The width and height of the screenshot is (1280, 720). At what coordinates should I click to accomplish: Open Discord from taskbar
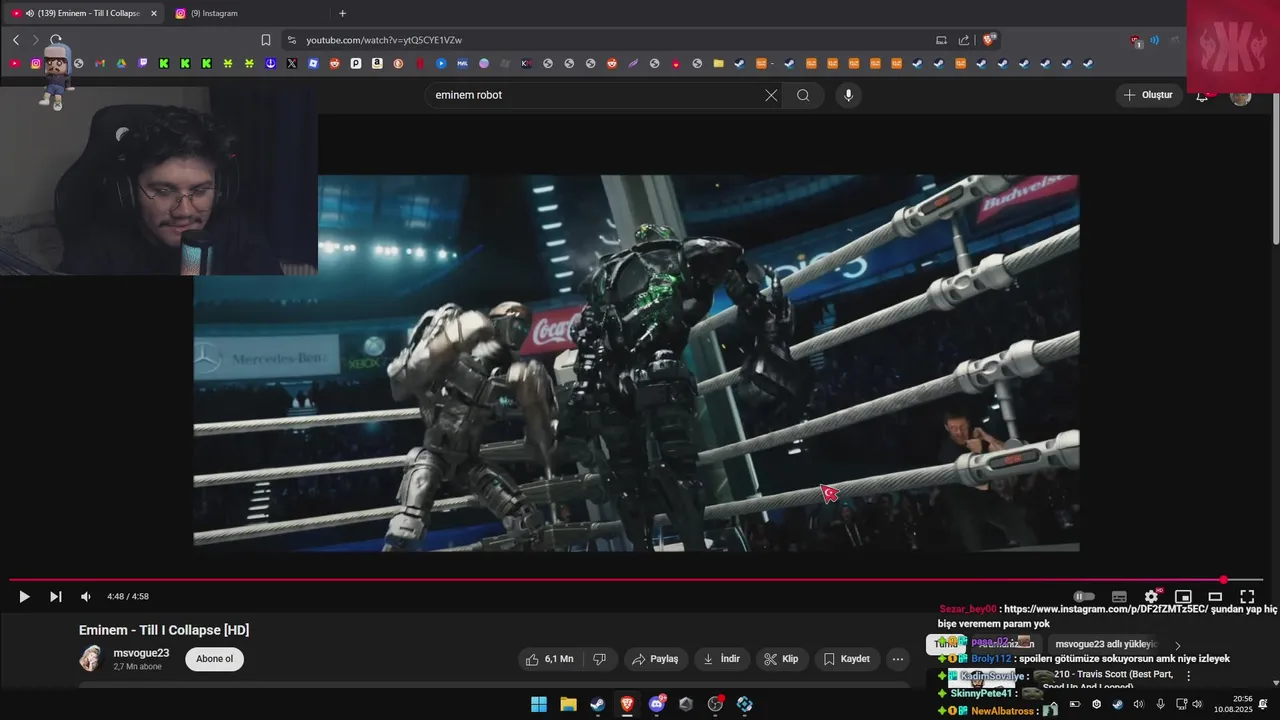(x=657, y=704)
